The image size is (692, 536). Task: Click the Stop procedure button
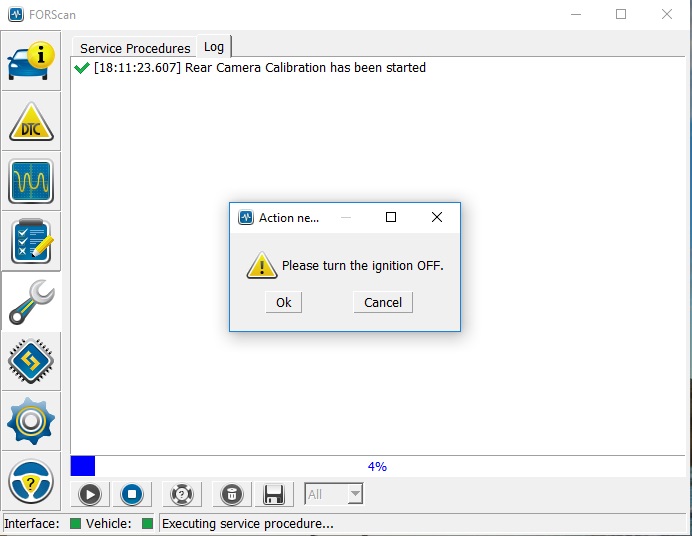point(132,494)
